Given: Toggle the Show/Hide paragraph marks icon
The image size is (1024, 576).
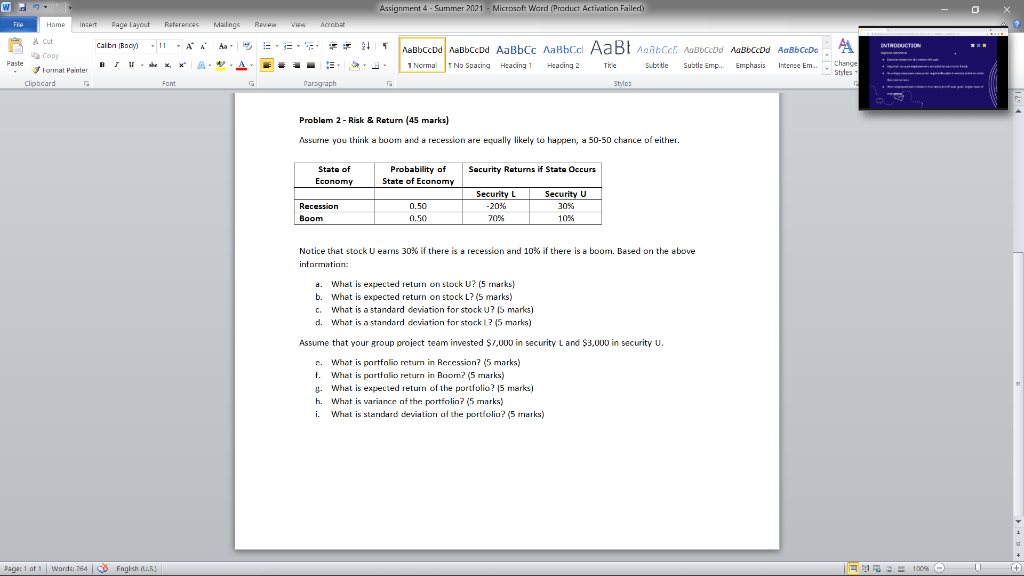Looking at the screenshot, I should (x=386, y=45).
